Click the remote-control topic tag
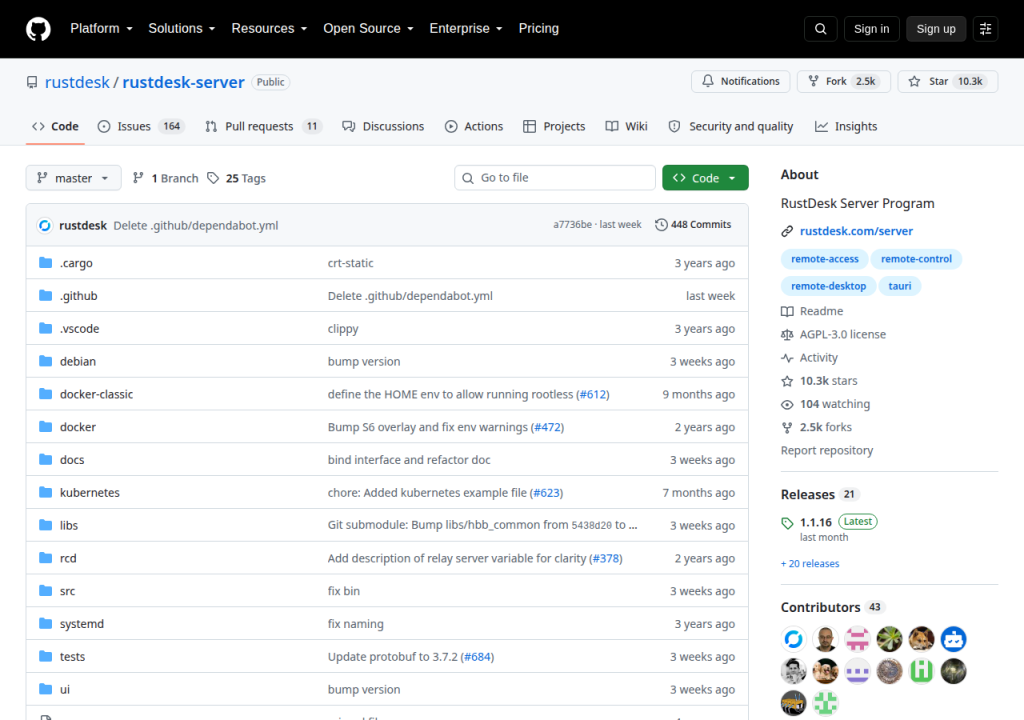The height and width of the screenshot is (720, 1024). [916, 259]
